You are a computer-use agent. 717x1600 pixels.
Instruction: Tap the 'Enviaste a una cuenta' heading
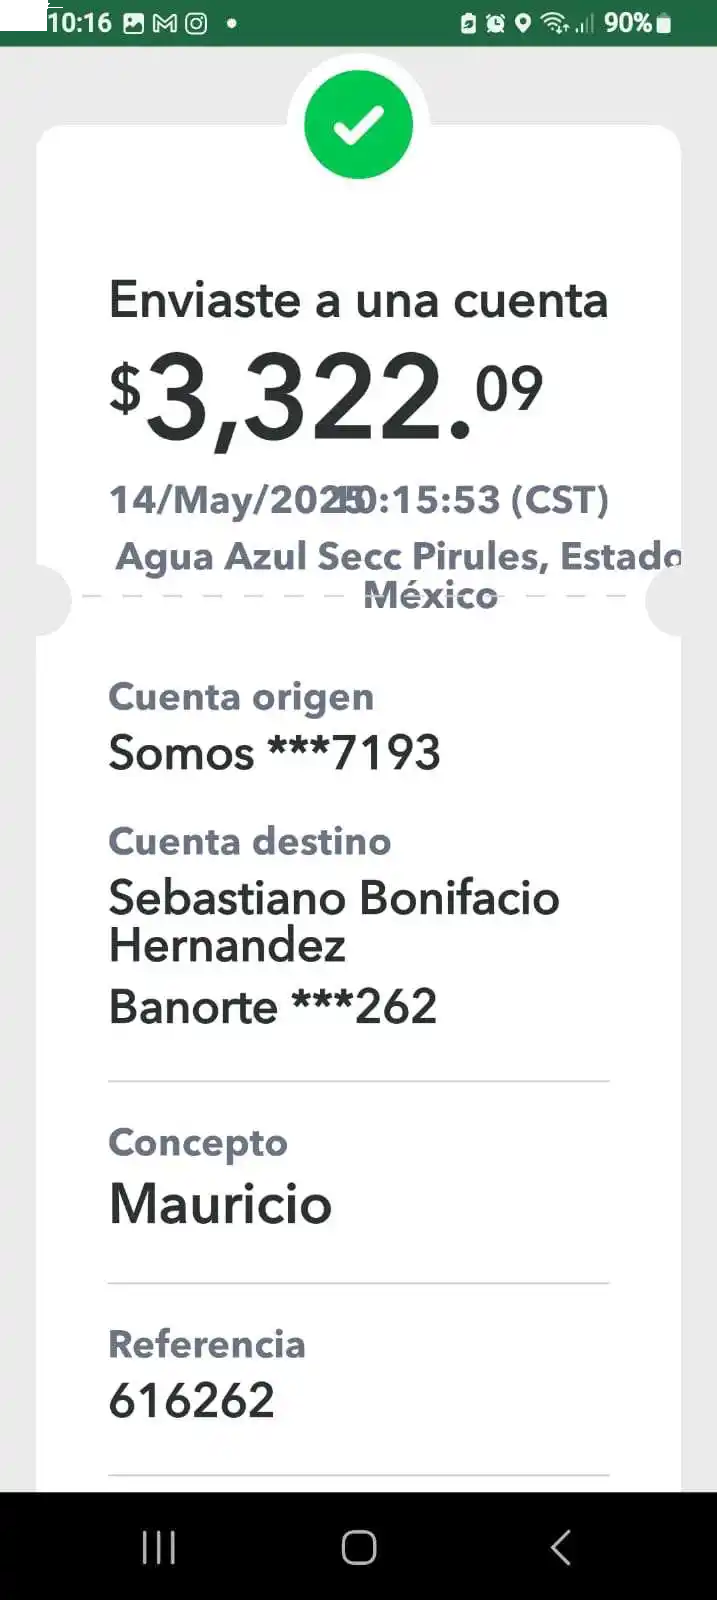(x=358, y=300)
